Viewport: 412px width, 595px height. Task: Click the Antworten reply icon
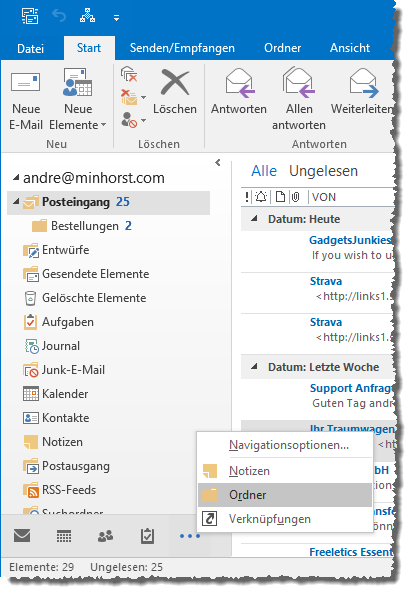click(x=239, y=82)
